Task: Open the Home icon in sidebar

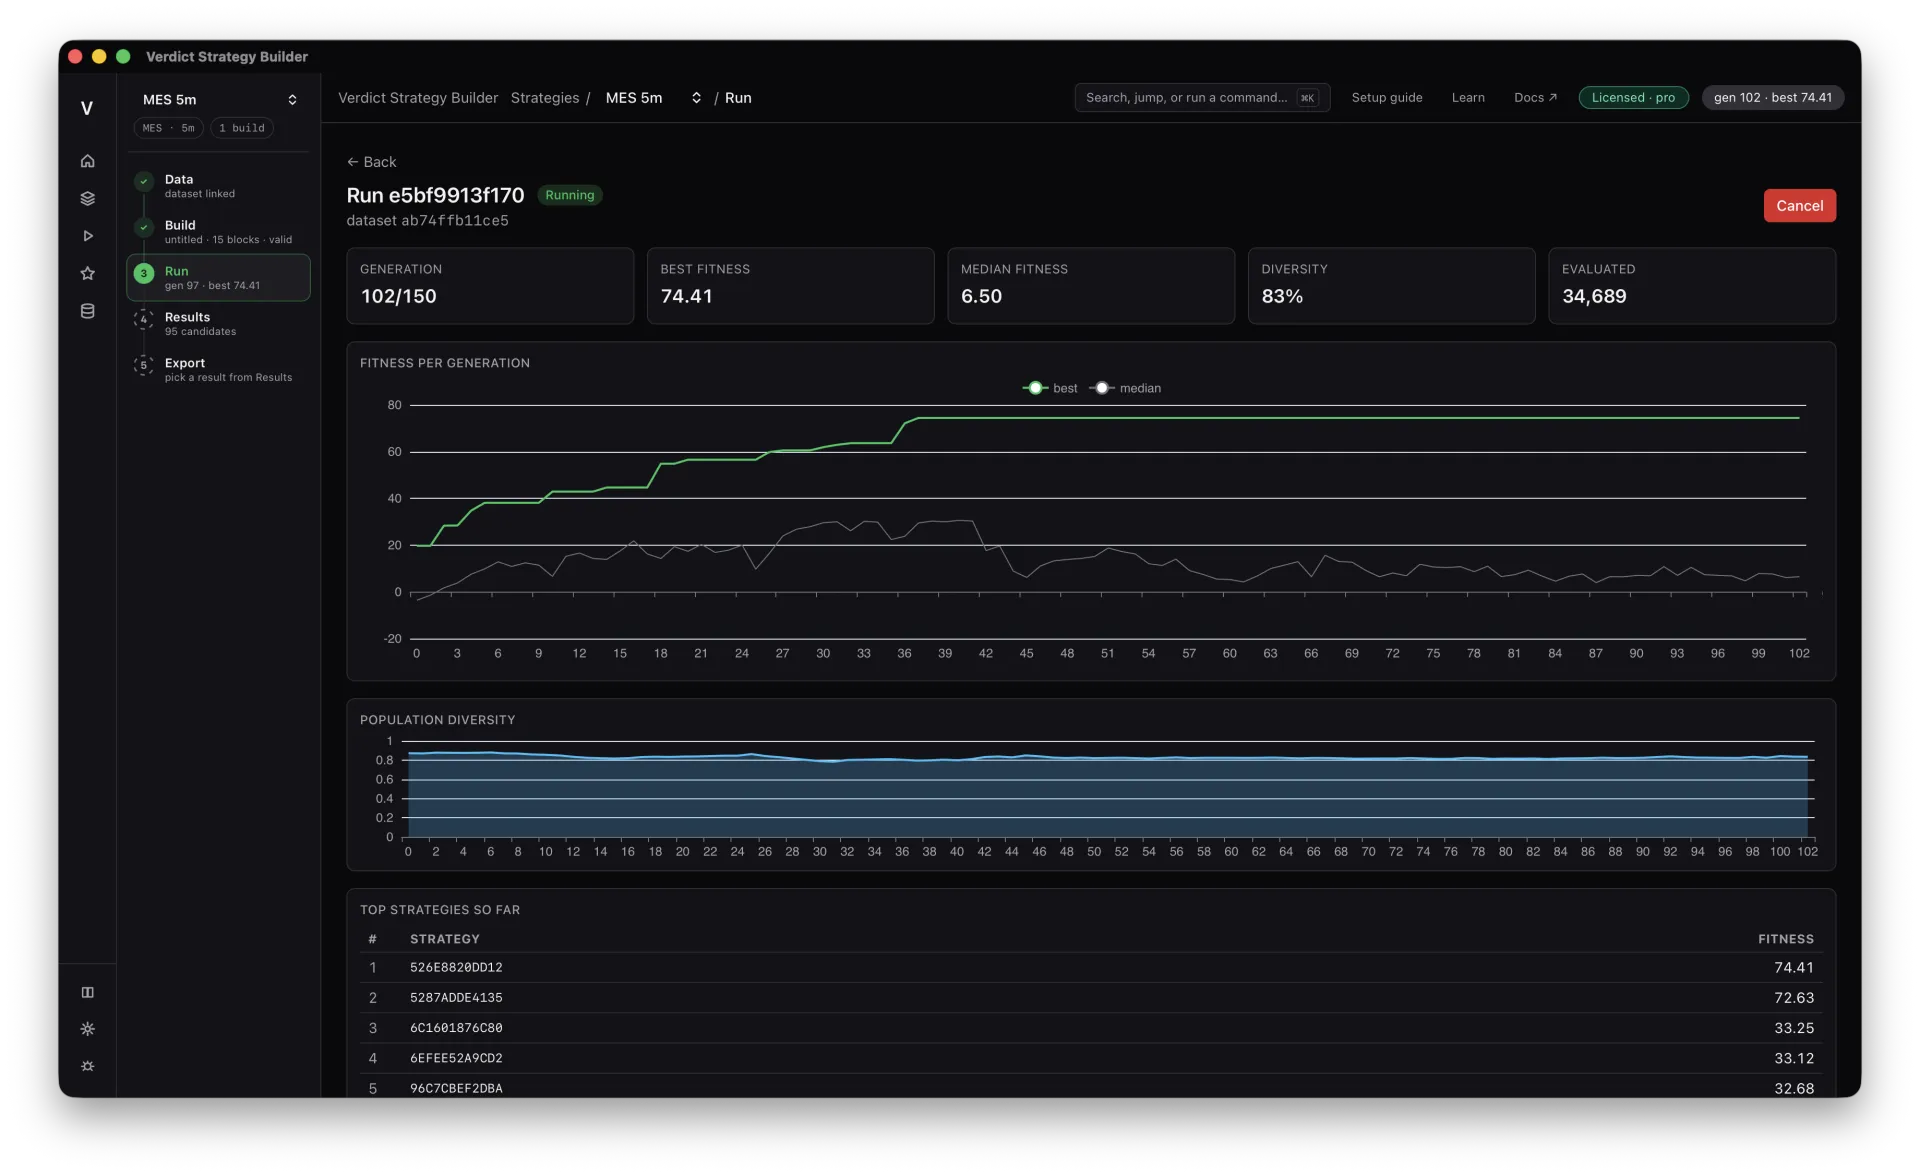Action: tap(87, 161)
